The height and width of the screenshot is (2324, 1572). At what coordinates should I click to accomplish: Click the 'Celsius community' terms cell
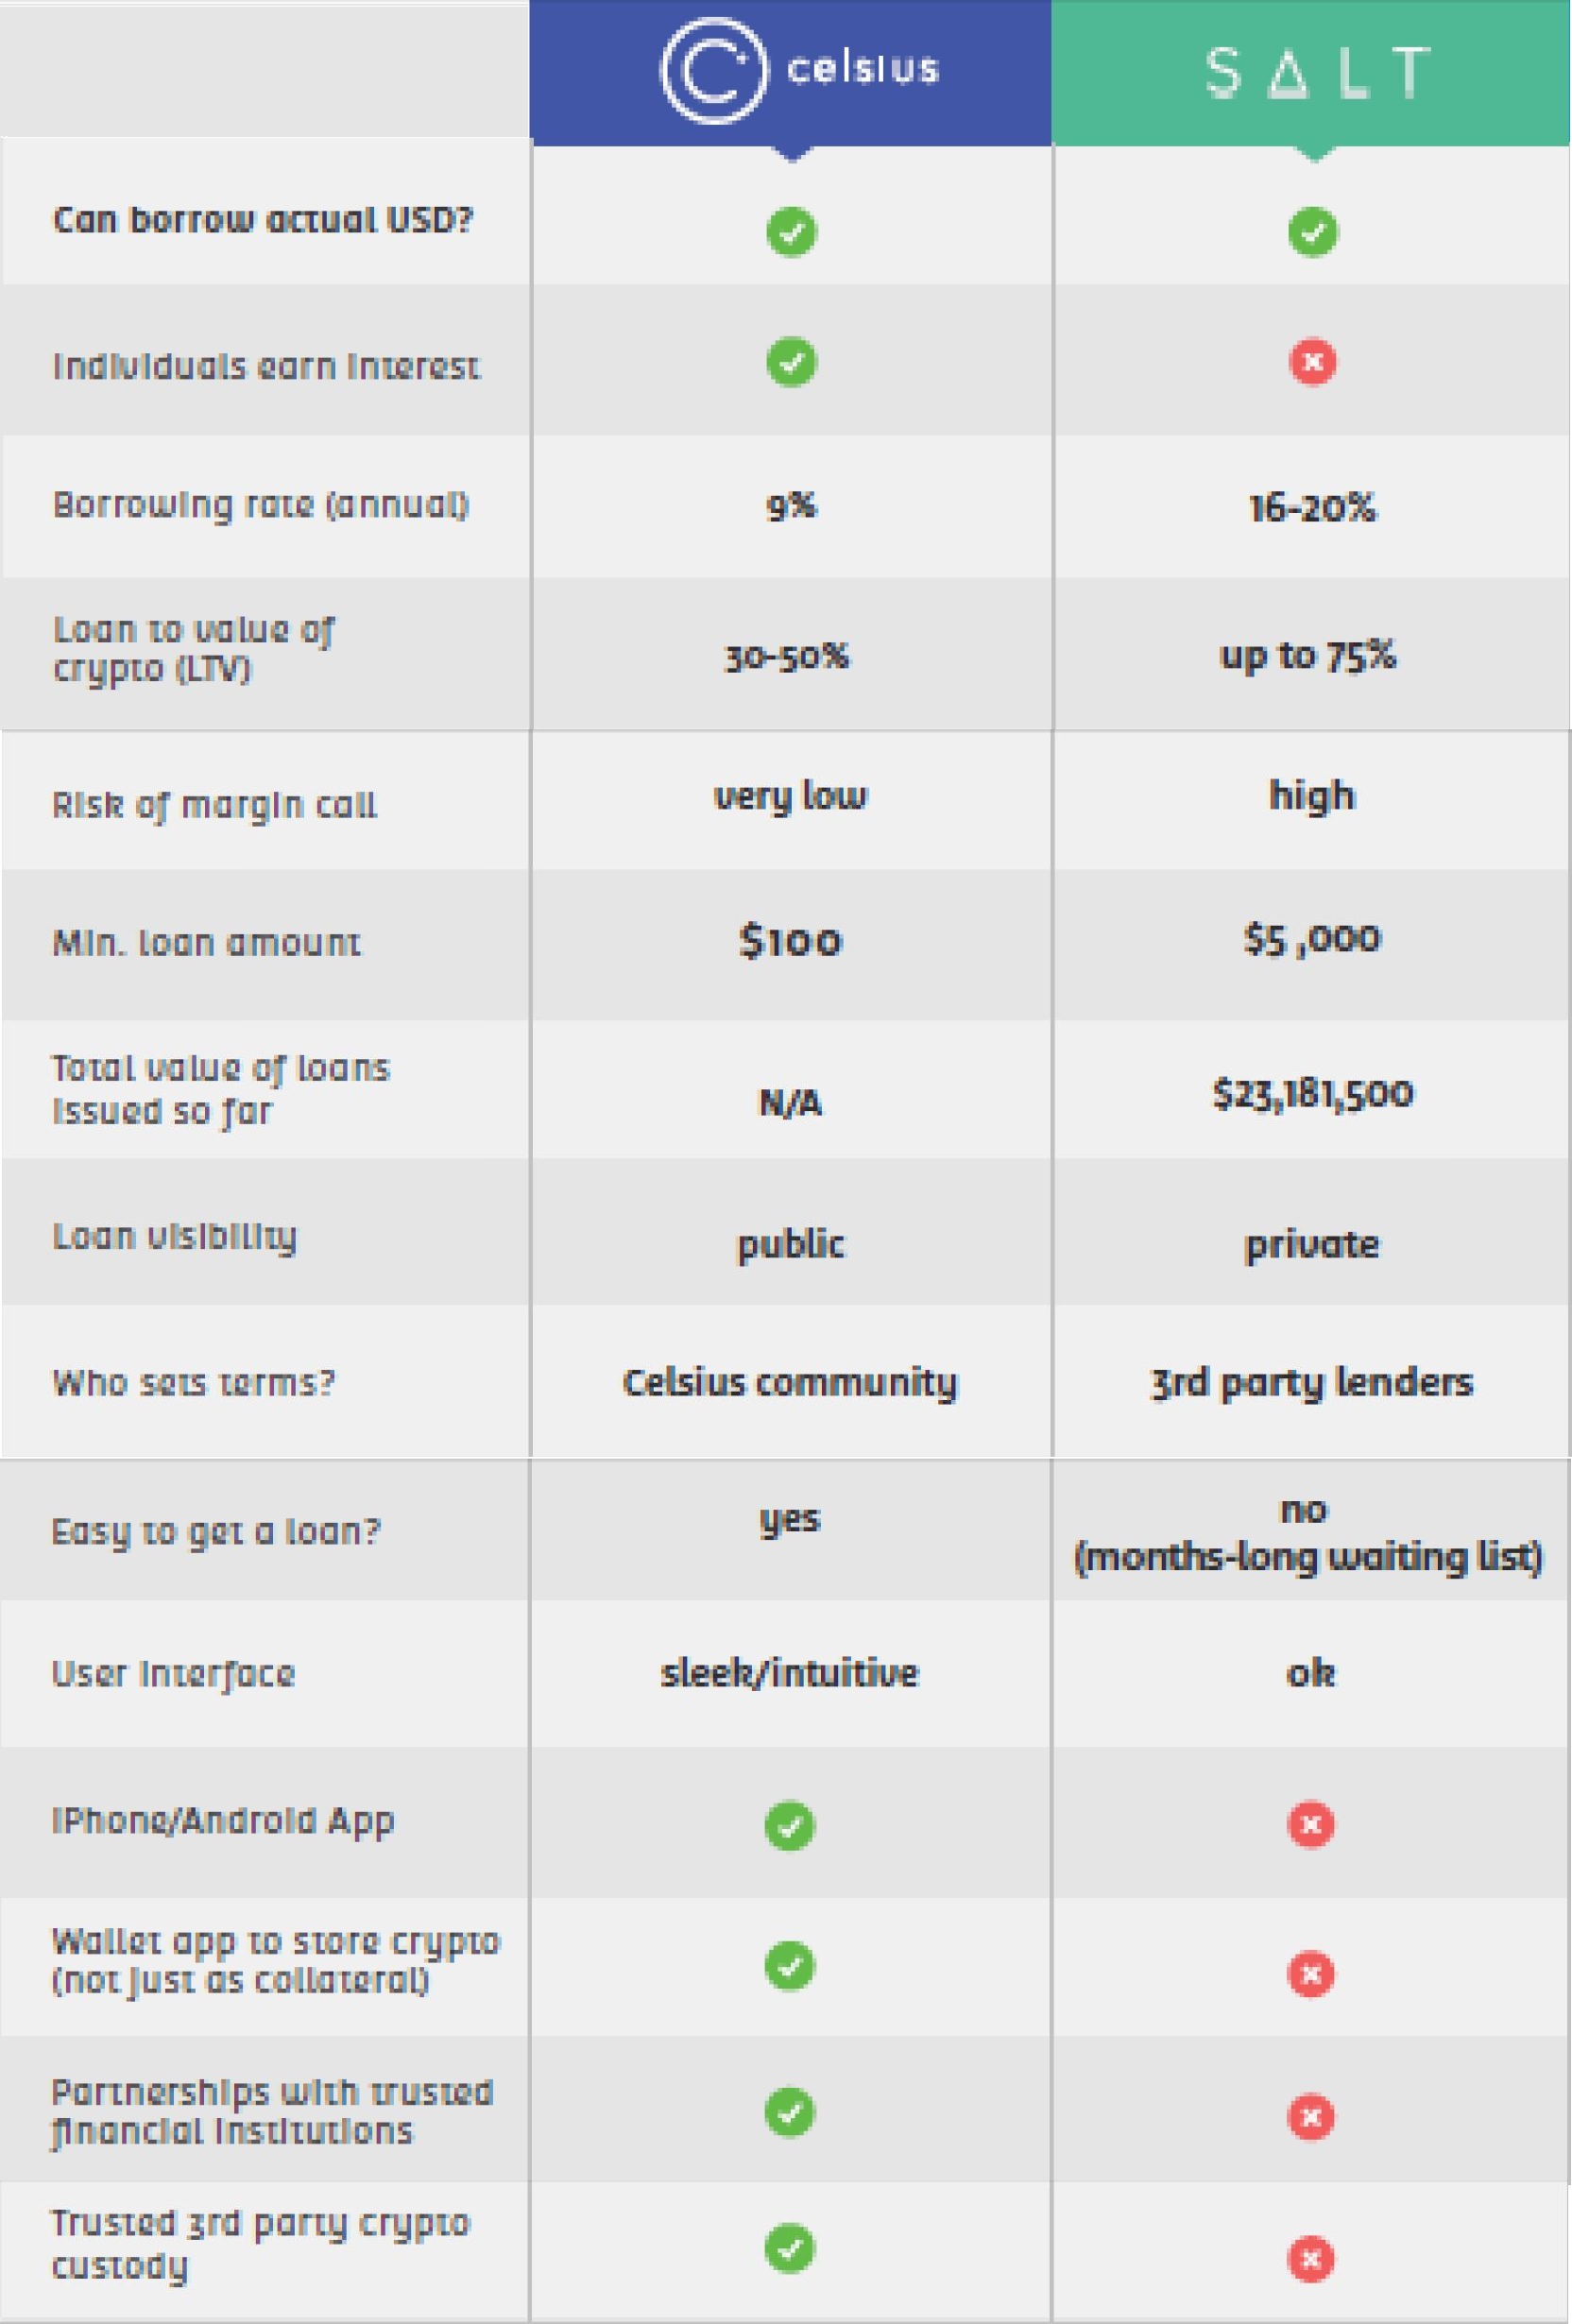[x=790, y=1383]
